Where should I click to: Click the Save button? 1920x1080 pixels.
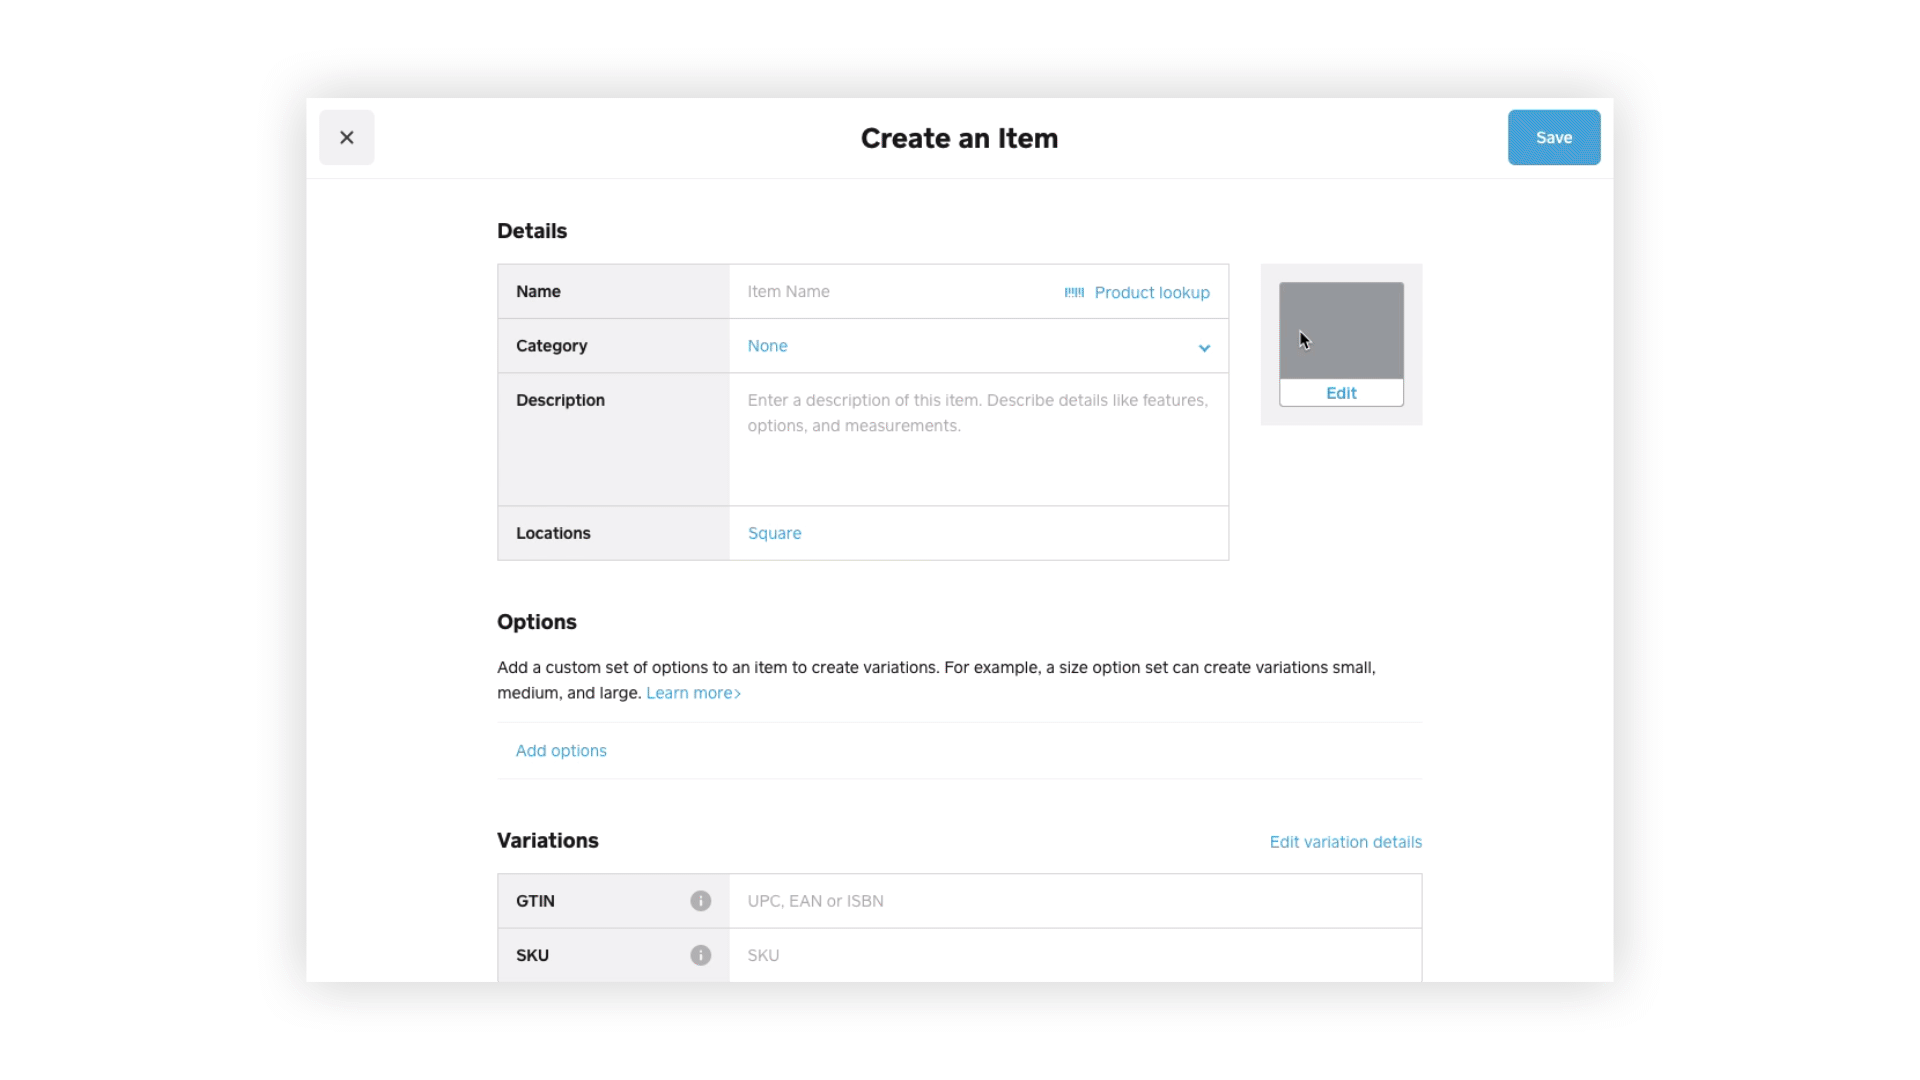pos(1553,138)
